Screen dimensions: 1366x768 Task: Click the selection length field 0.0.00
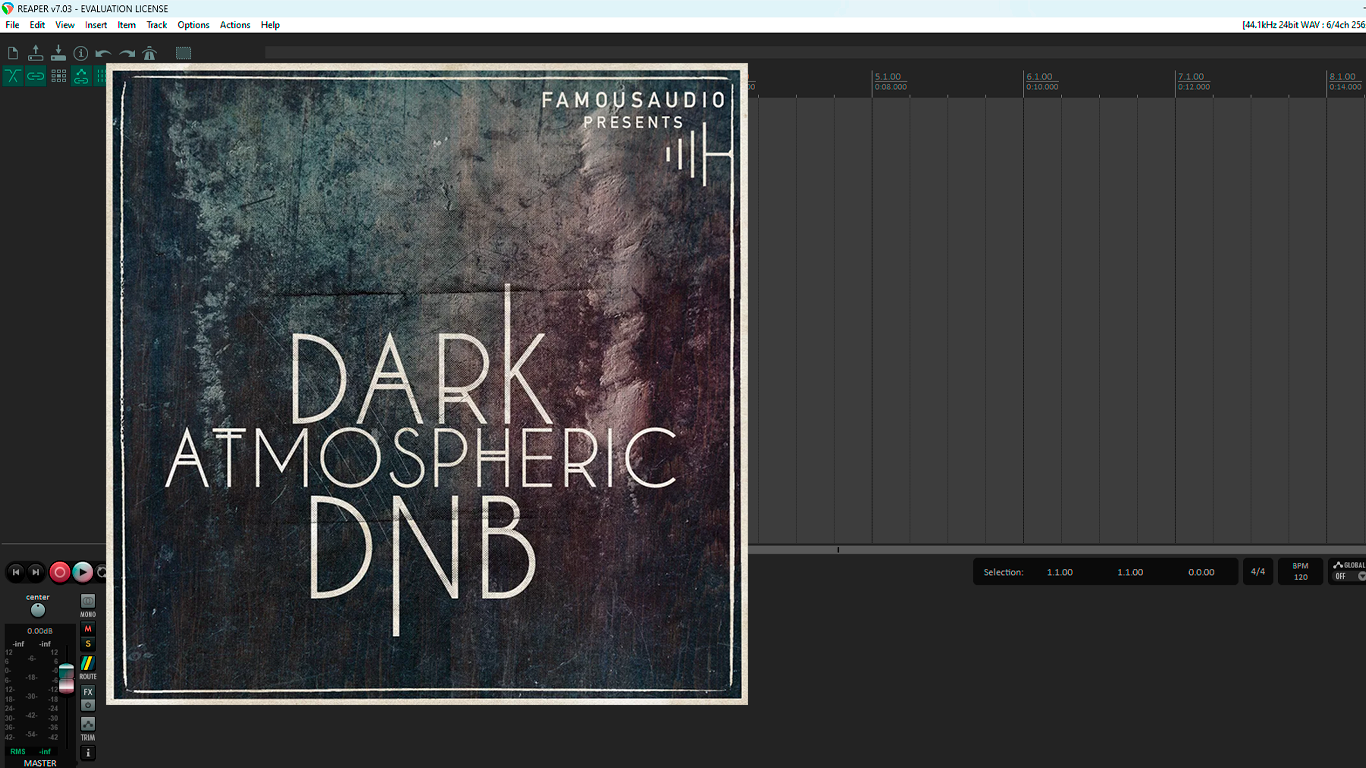click(1201, 572)
